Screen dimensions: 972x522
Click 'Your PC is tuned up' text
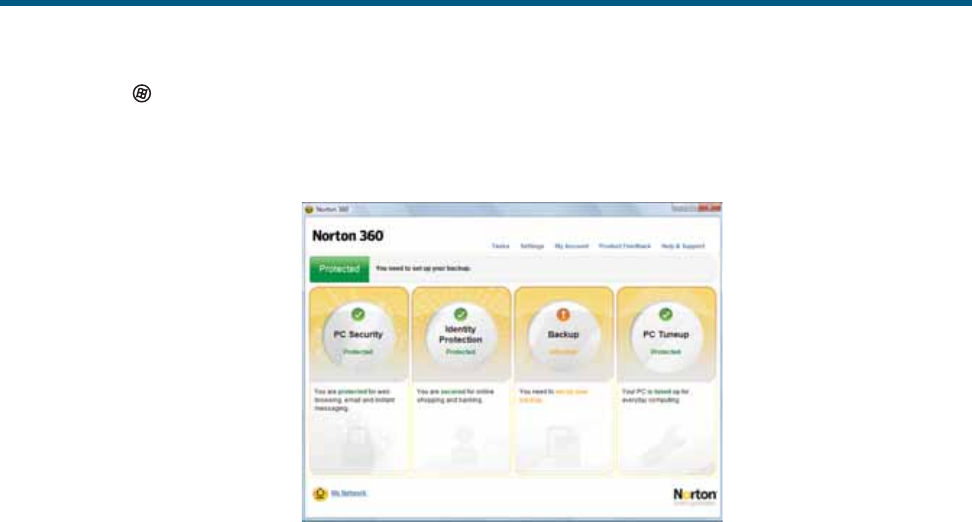click(655, 396)
